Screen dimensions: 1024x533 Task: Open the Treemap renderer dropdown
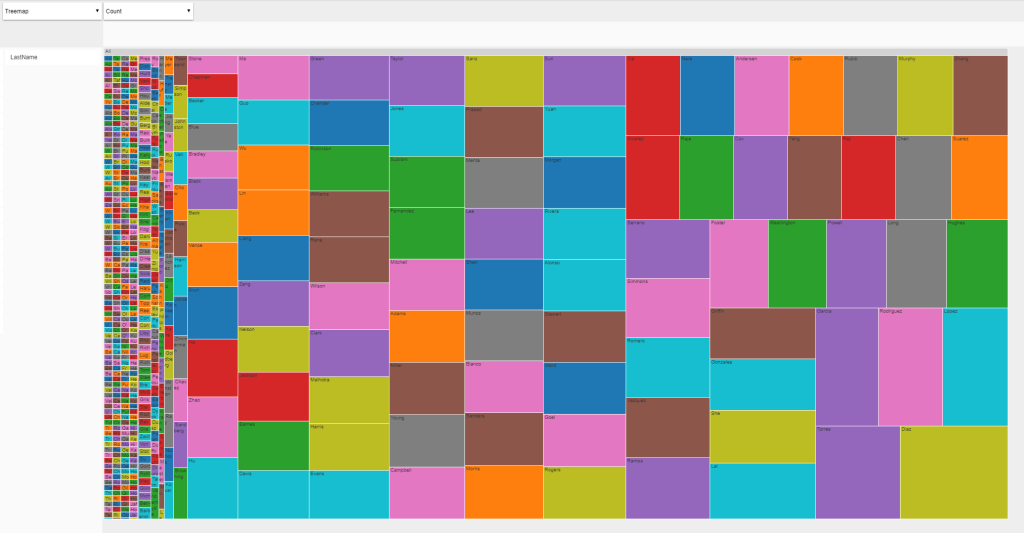(52, 11)
